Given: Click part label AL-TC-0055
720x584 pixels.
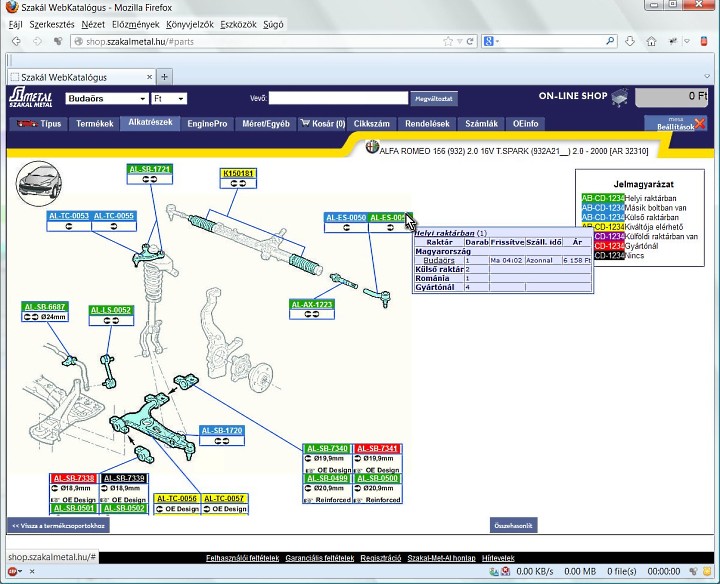Looking at the screenshot, I should (113, 216).
